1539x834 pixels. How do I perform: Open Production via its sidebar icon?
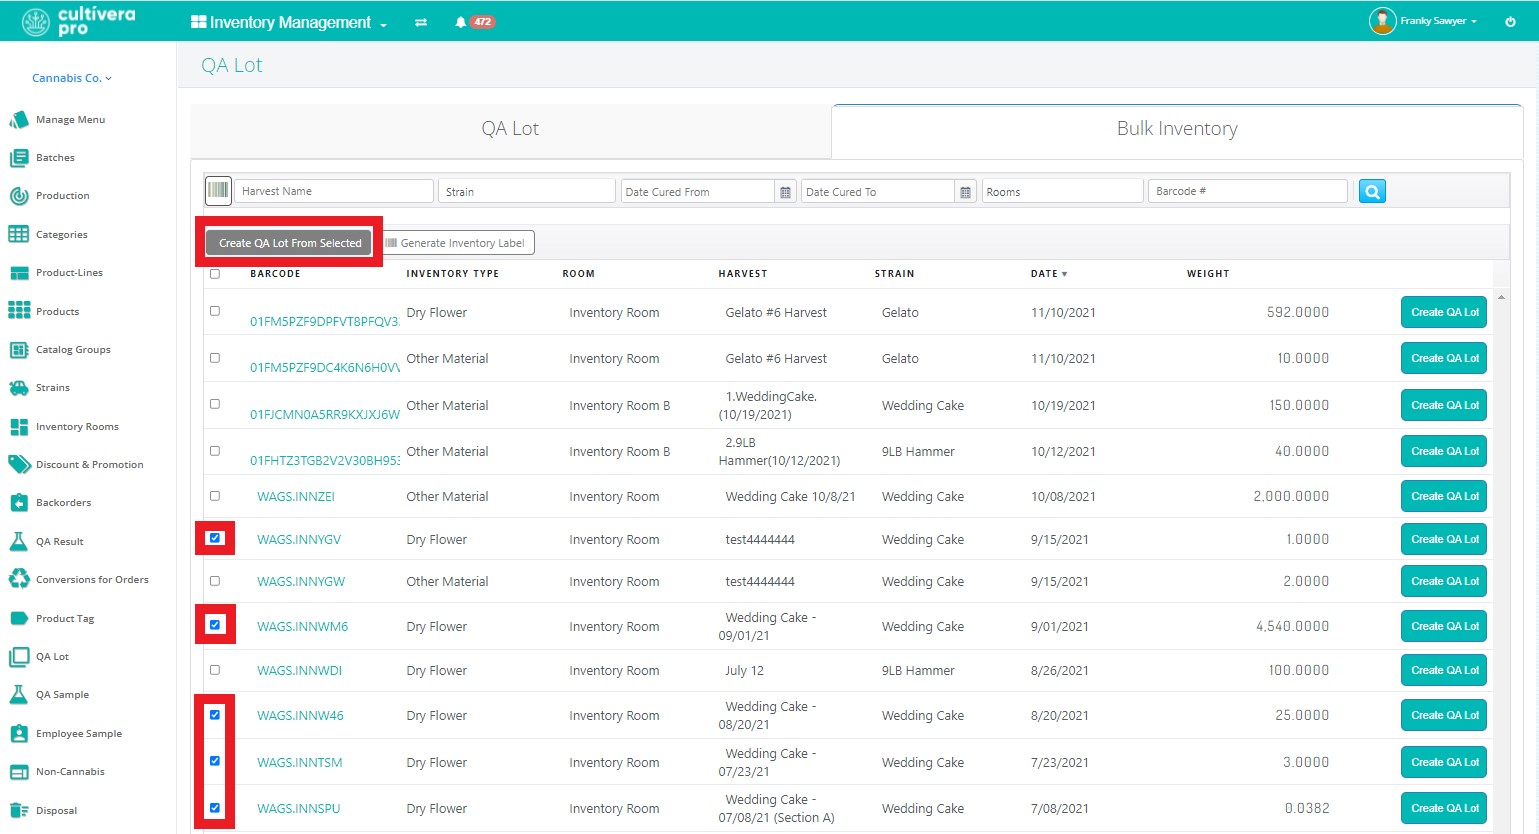18,196
